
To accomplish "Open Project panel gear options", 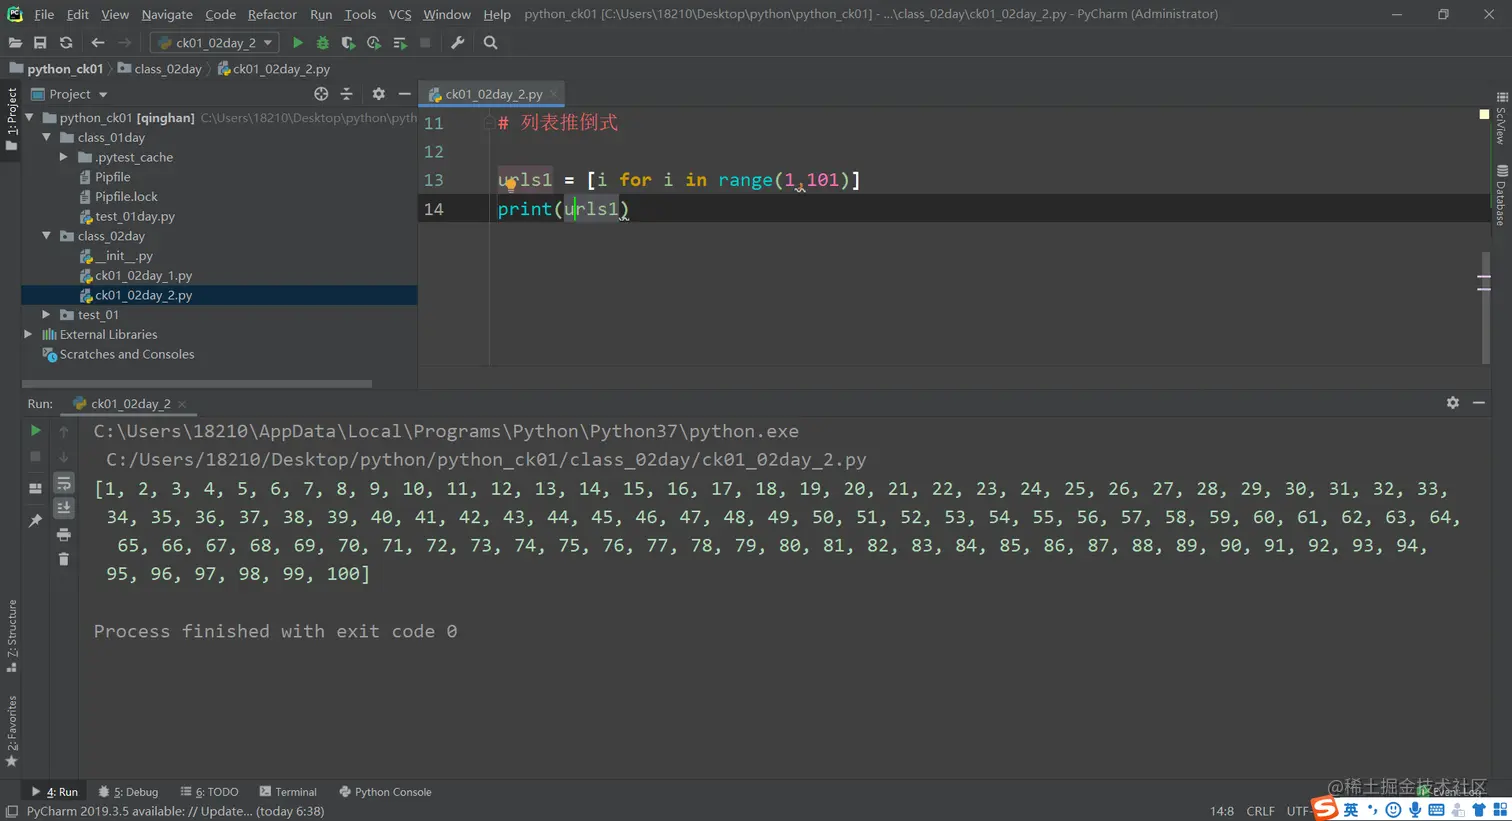I will [378, 94].
